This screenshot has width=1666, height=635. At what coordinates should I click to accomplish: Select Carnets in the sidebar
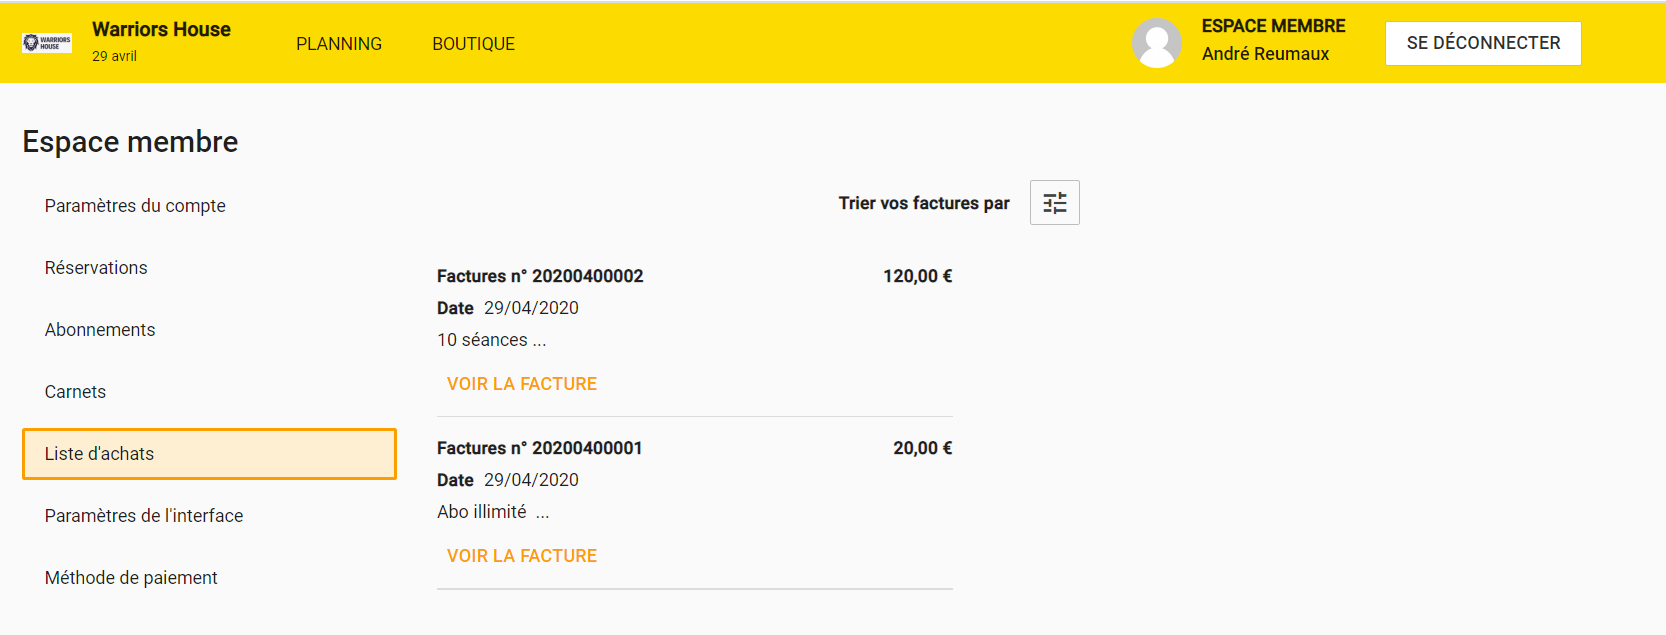[x=75, y=392]
